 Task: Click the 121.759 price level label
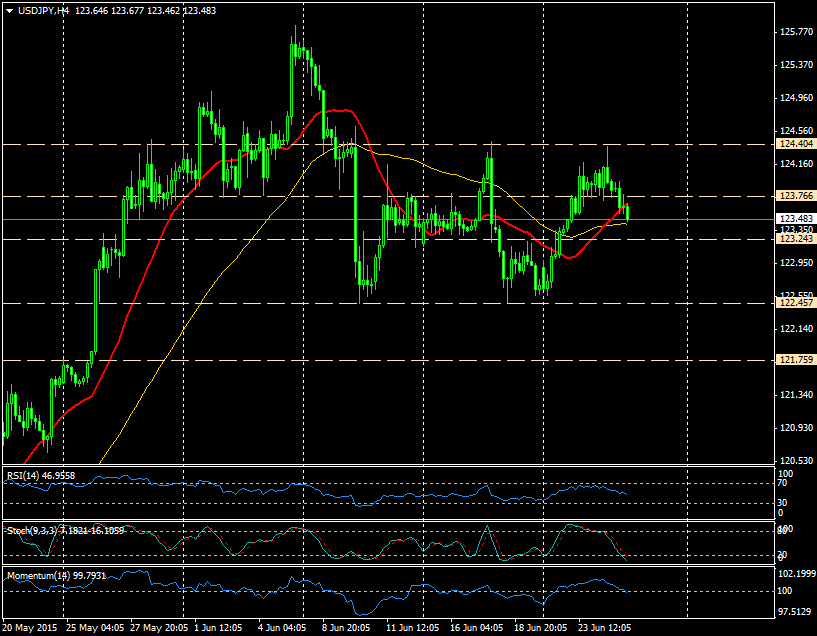tap(795, 360)
